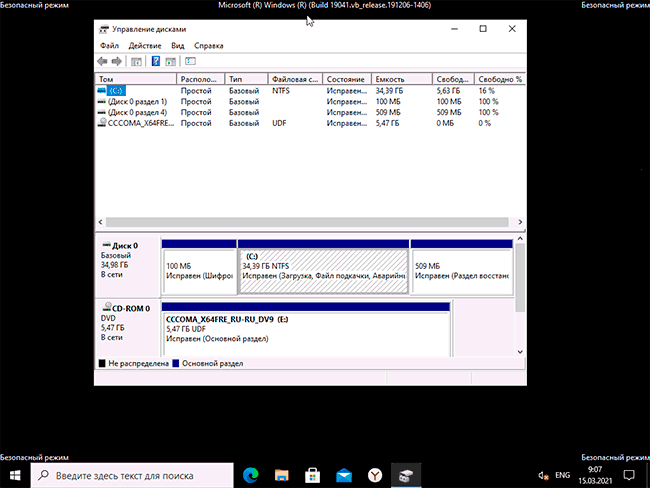Screen dimensions: 650x488
Task: Click the UDF file system cell
Action: [279, 123]
